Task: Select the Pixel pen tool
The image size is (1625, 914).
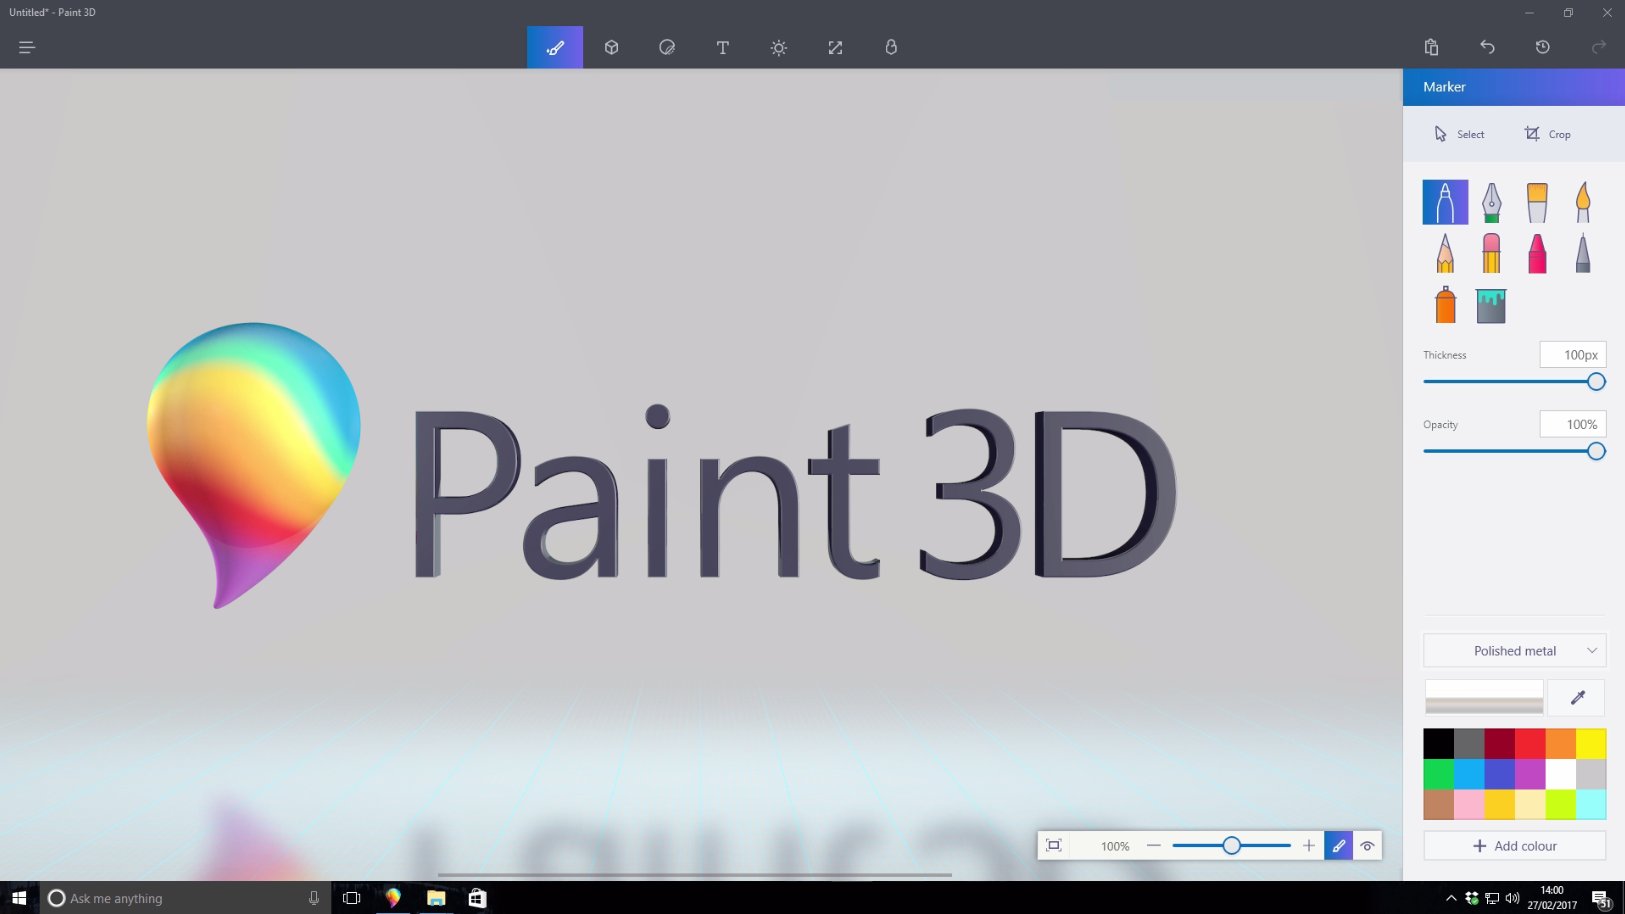Action: coord(1583,254)
